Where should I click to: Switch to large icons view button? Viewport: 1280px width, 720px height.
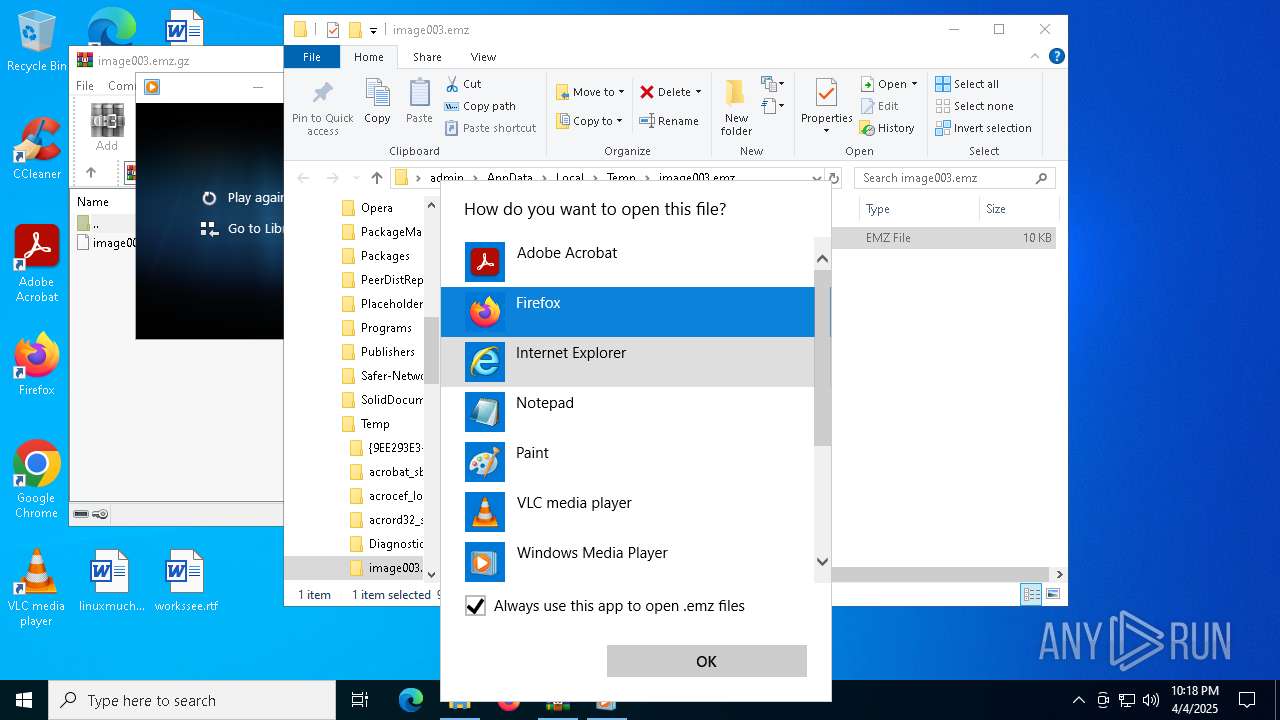[1053, 595]
